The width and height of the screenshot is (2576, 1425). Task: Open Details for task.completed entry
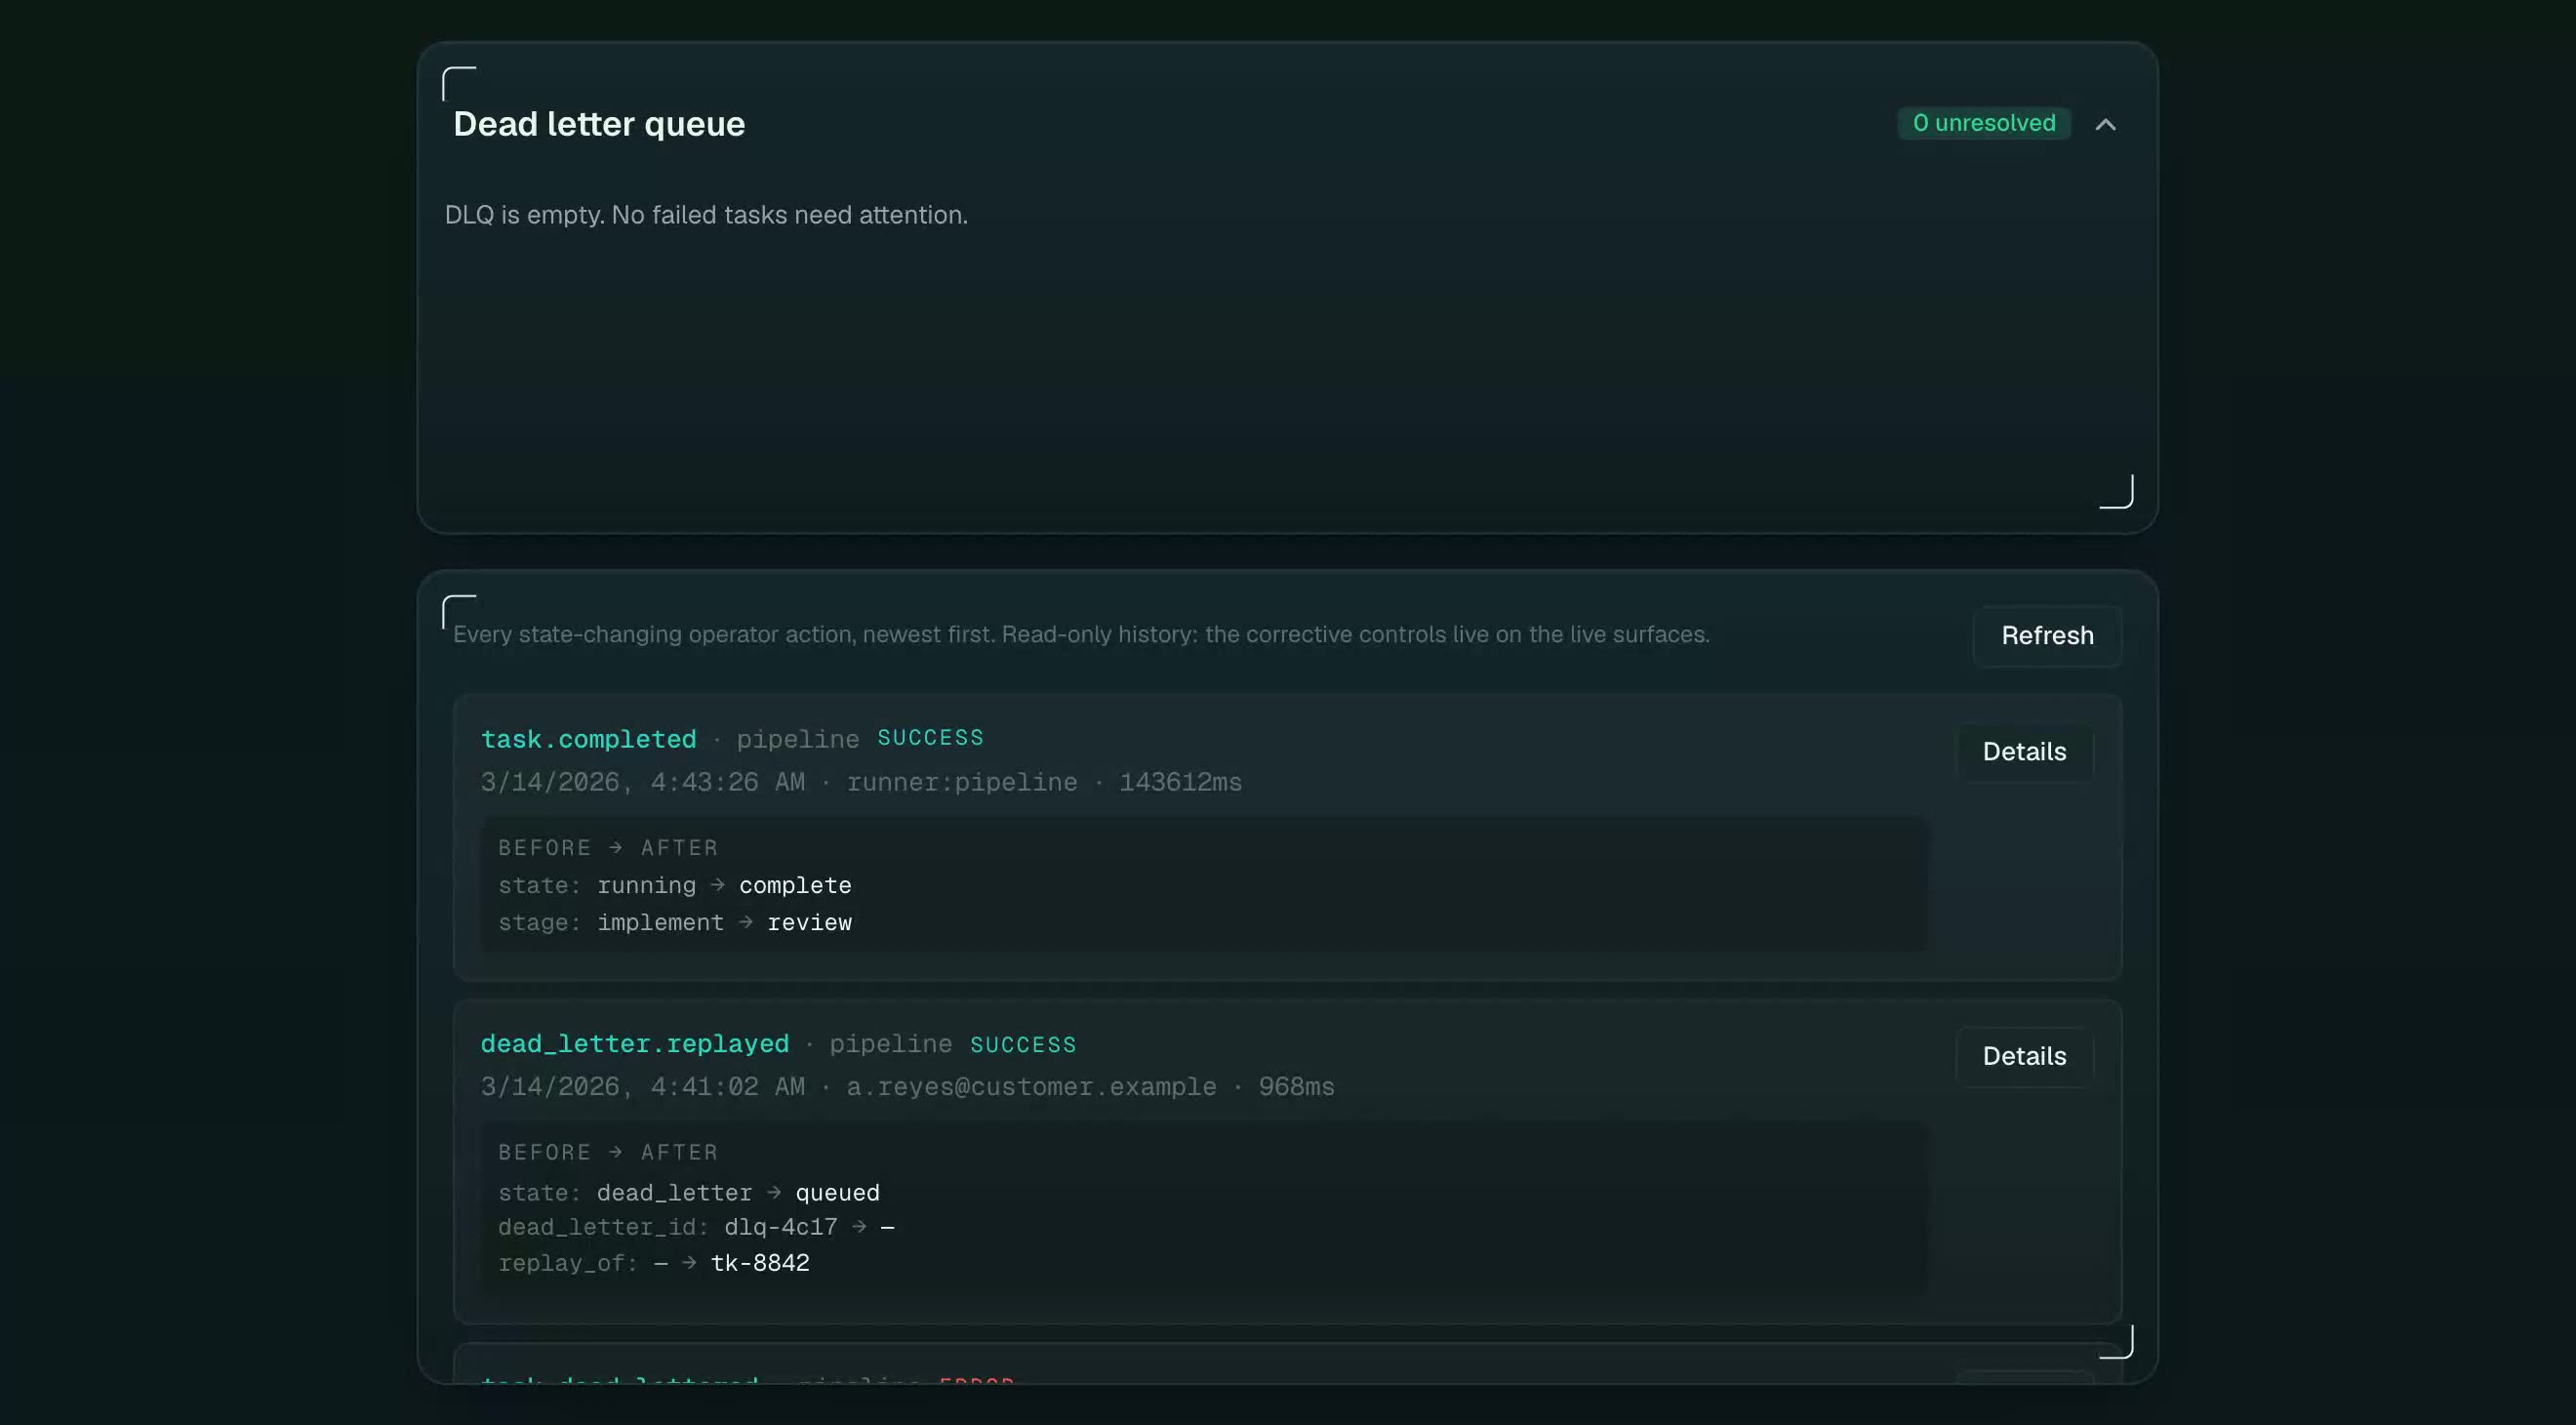point(2024,751)
